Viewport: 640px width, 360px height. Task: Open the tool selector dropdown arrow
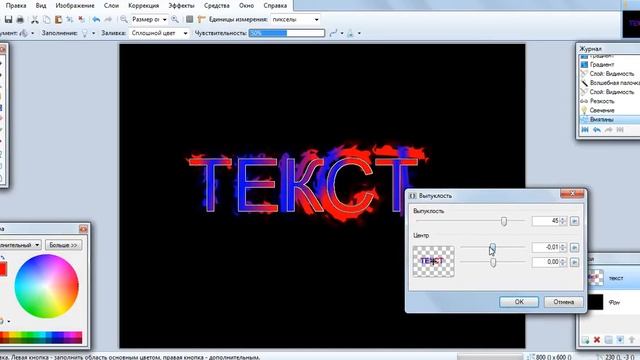click(32, 33)
